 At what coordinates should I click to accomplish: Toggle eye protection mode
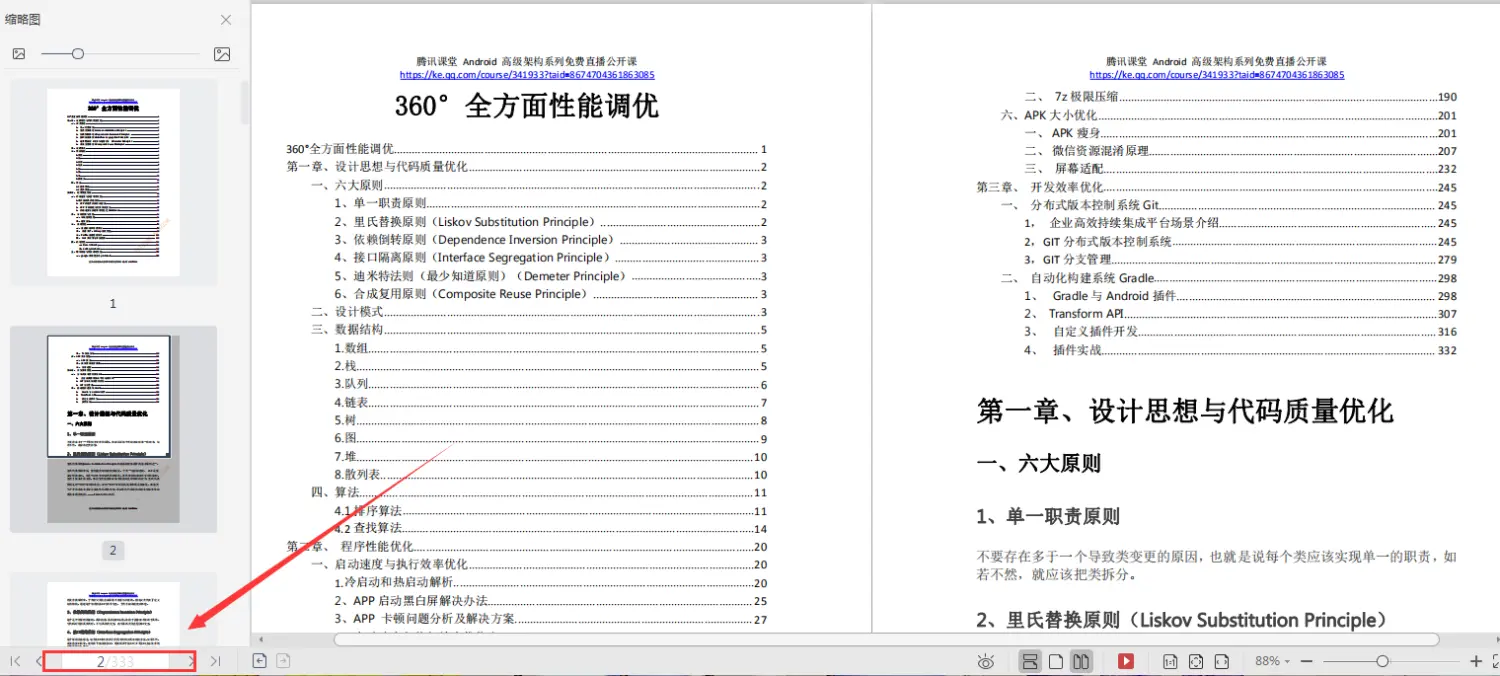986,661
